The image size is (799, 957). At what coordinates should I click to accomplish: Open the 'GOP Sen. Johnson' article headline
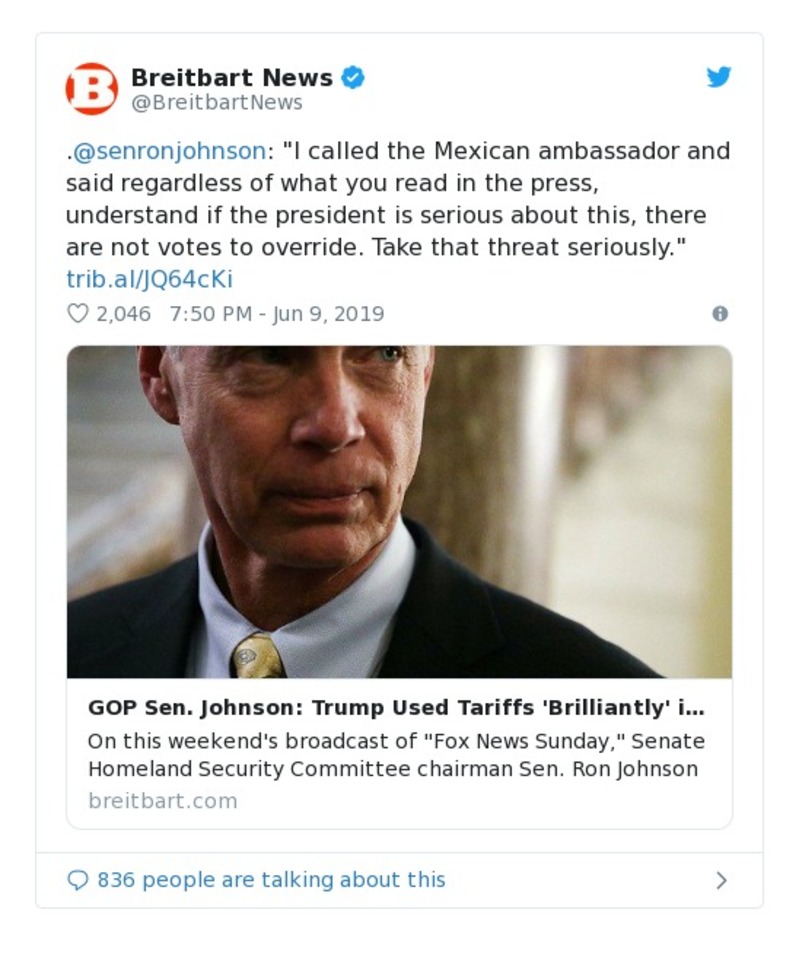point(396,708)
